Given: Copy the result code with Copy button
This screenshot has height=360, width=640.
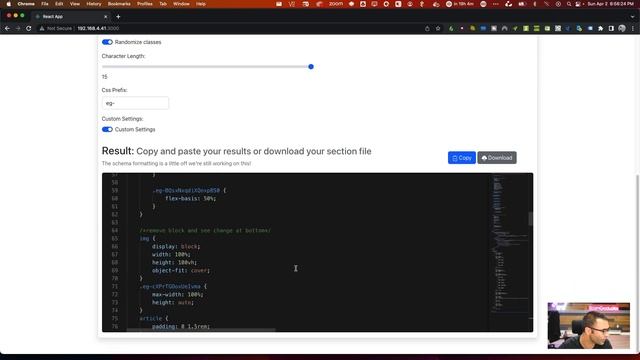Looking at the screenshot, I should click(x=462, y=158).
